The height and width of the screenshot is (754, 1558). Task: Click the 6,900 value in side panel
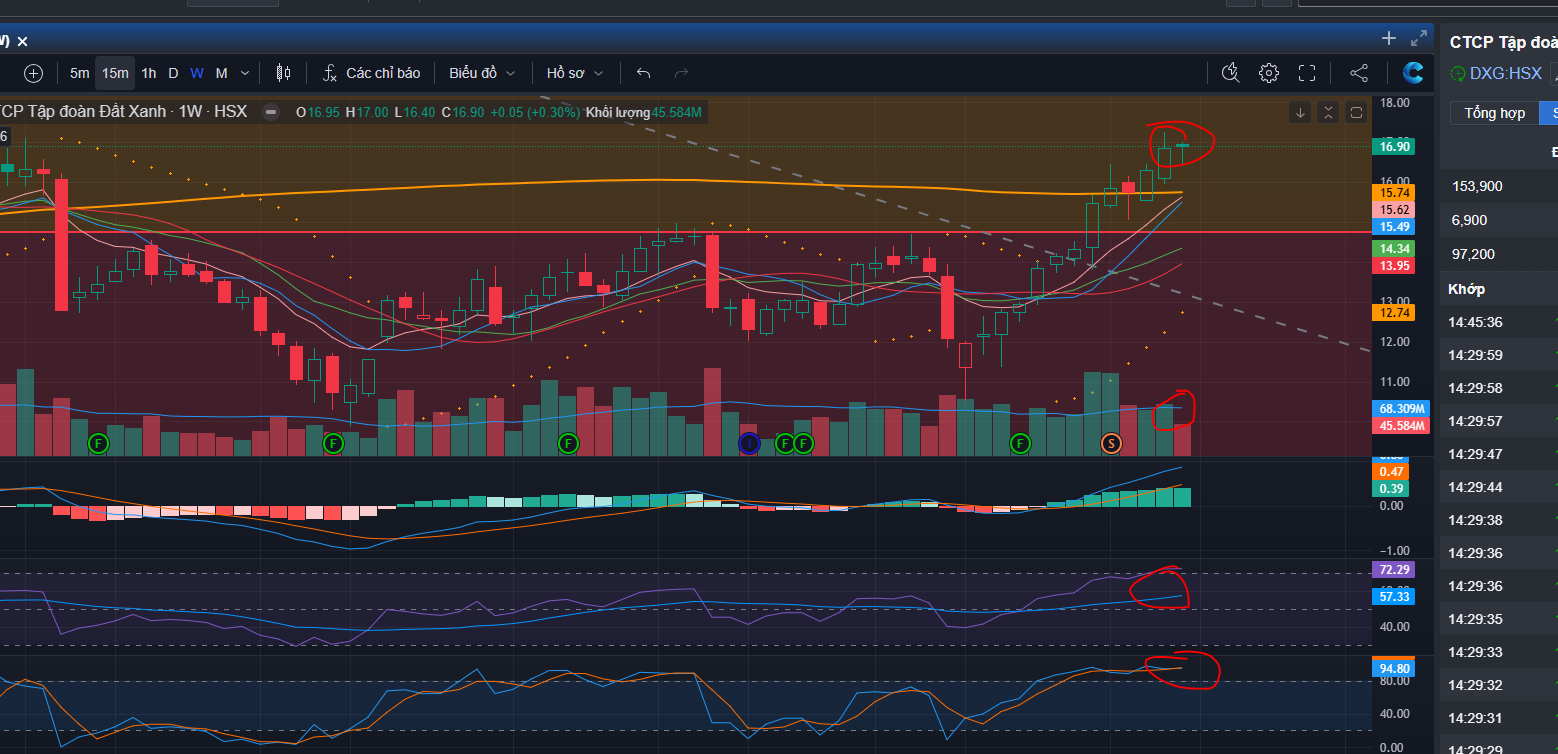[1469, 220]
